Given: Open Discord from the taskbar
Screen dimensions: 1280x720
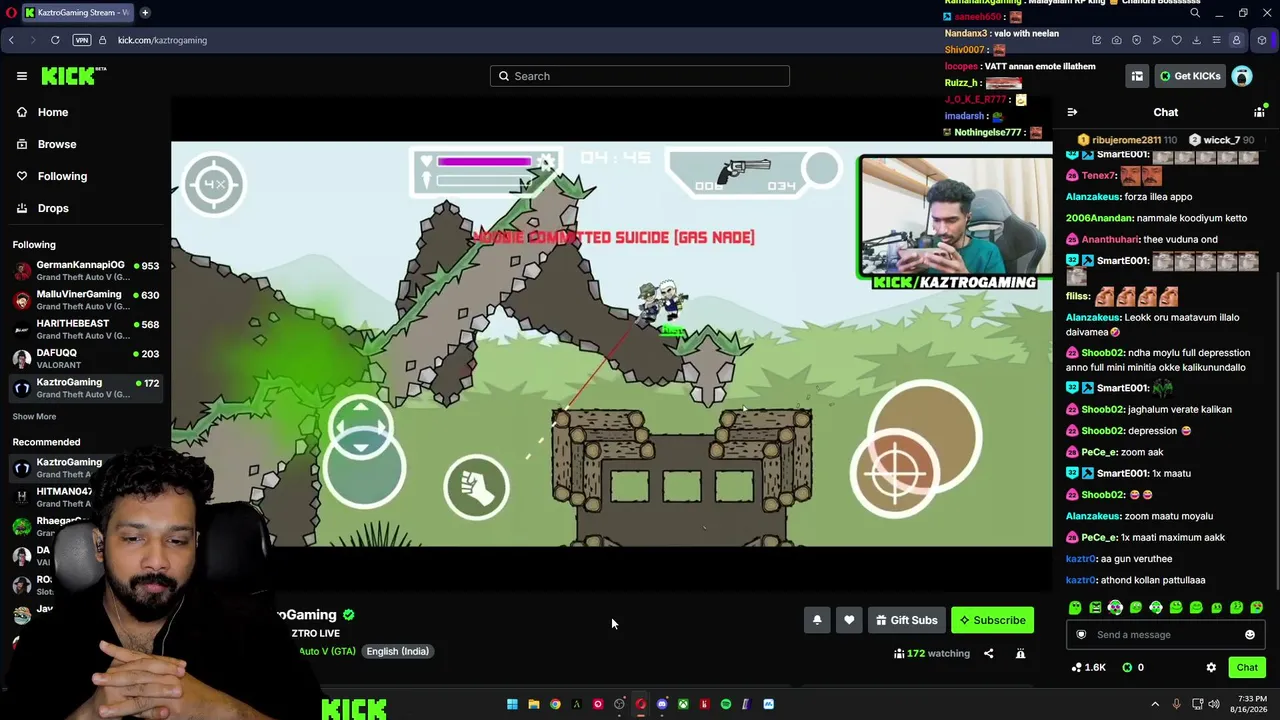Looking at the screenshot, I should pos(662,704).
